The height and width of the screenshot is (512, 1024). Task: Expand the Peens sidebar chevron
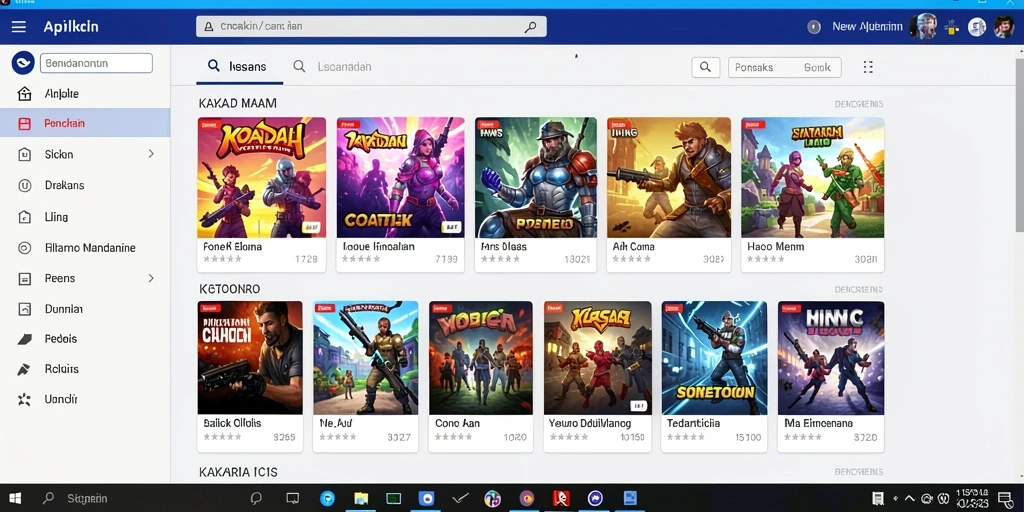coord(151,278)
